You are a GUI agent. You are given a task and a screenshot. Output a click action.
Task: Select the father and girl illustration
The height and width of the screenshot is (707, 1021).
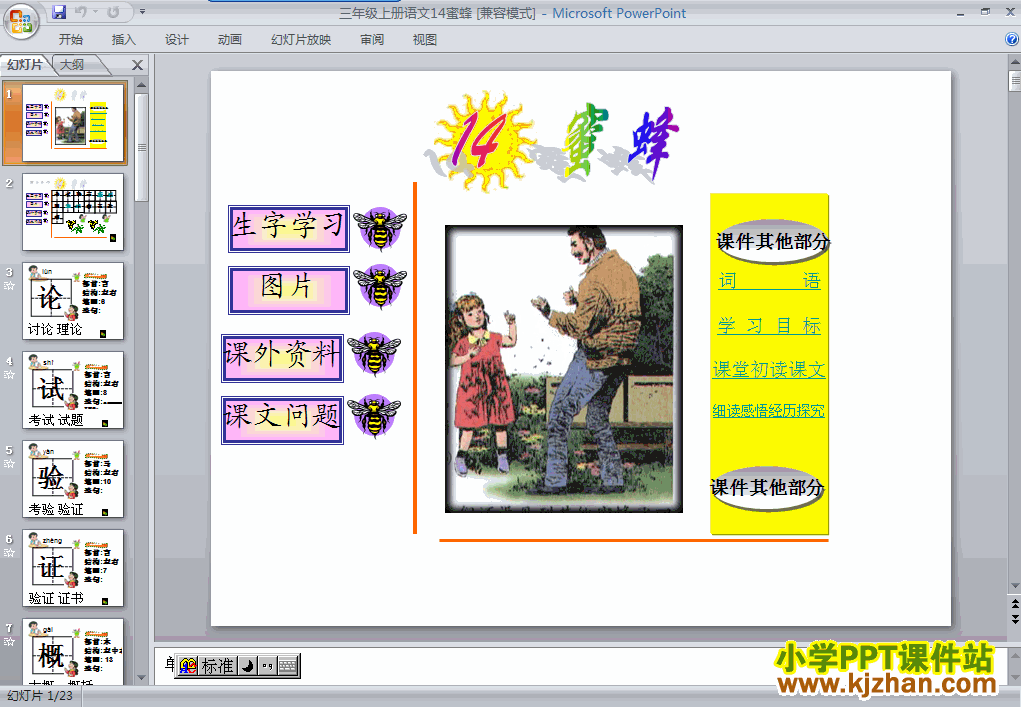564,369
